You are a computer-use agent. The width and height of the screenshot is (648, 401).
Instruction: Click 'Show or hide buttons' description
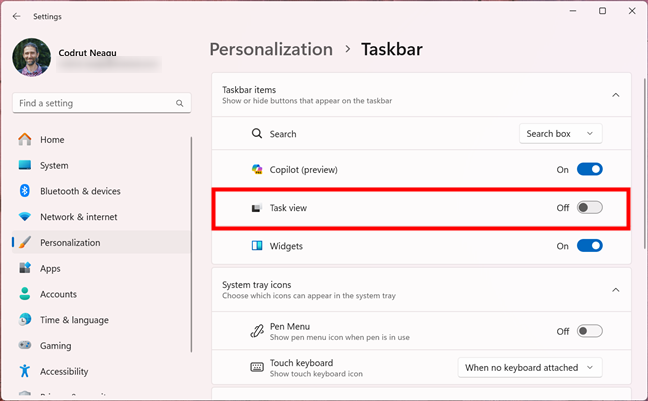pyautogui.click(x=307, y=100)
